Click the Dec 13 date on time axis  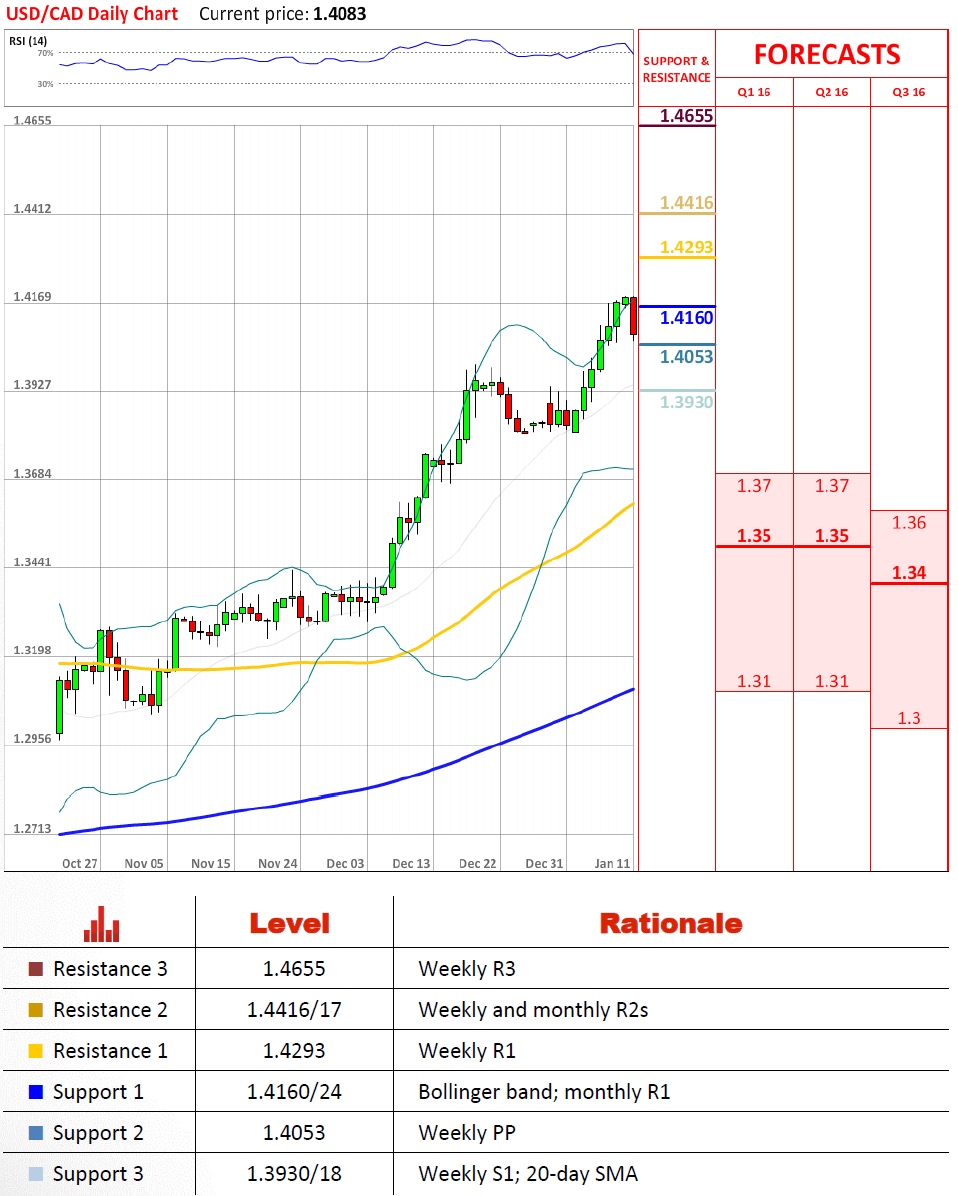coord(411,863)
